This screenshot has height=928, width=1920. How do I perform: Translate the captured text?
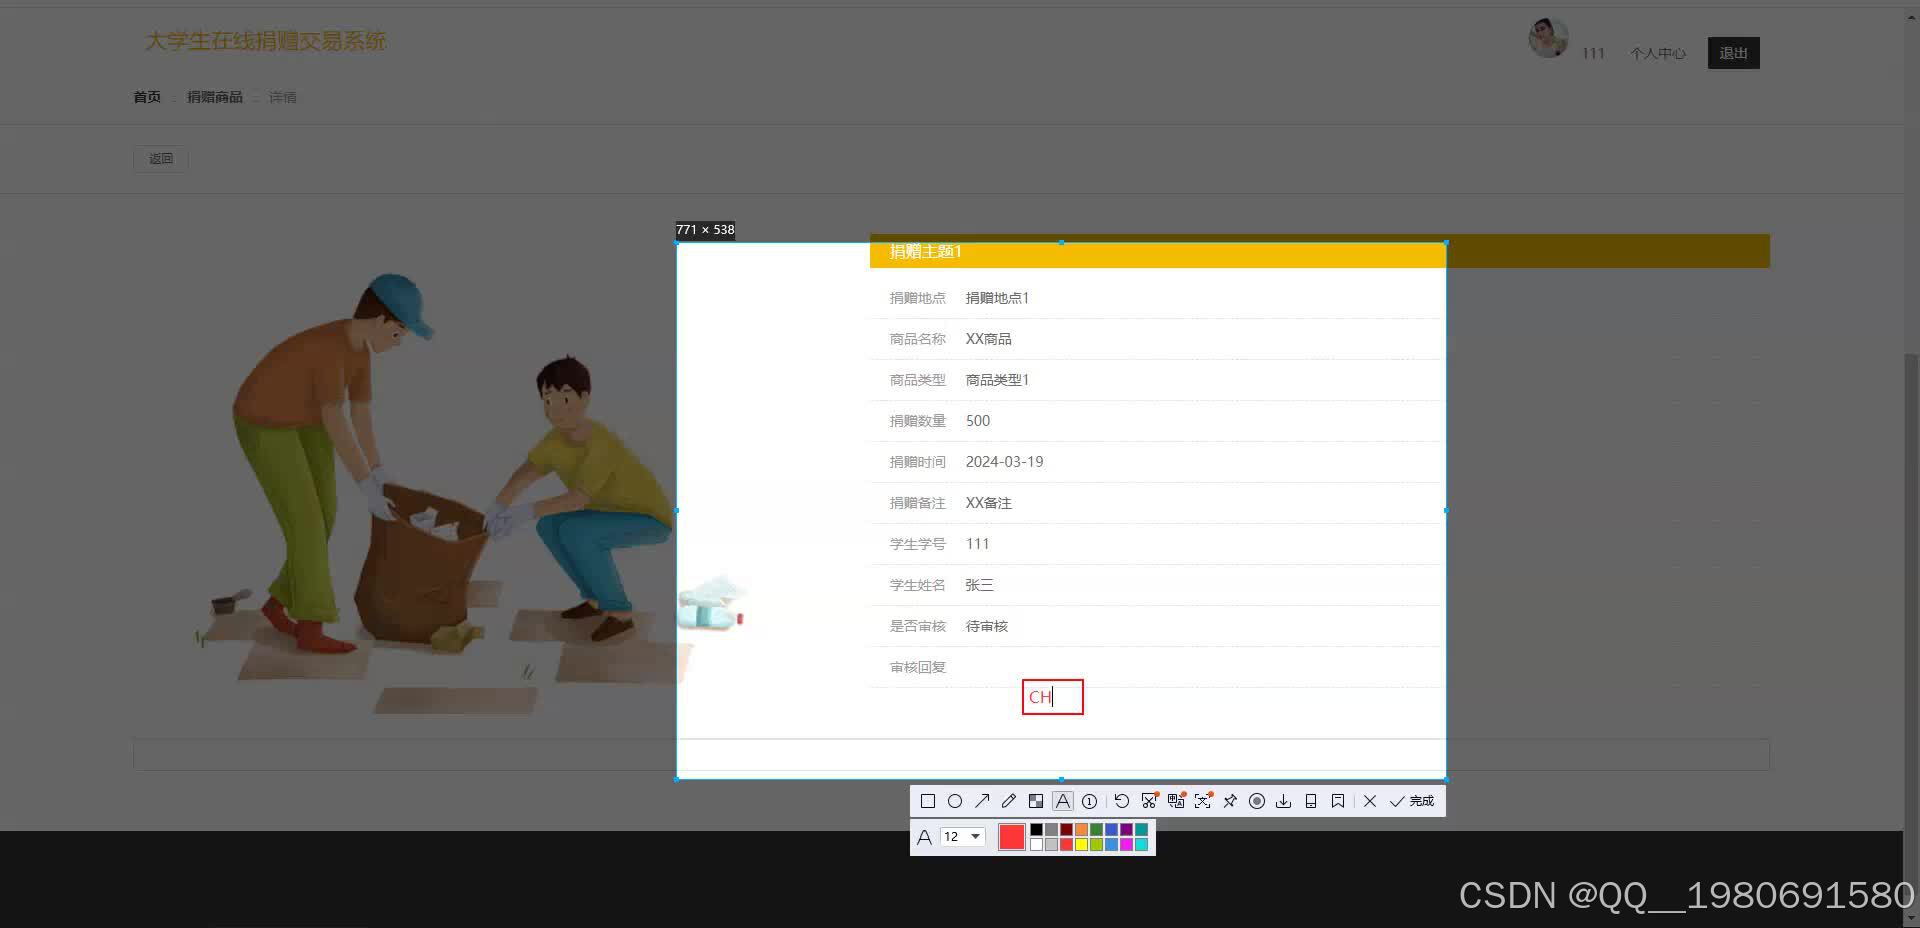click(x=1176, y=801)
